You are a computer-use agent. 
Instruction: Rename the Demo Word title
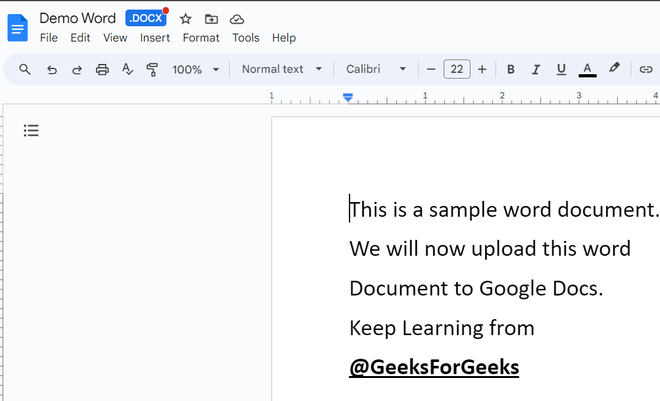[77, 19]
